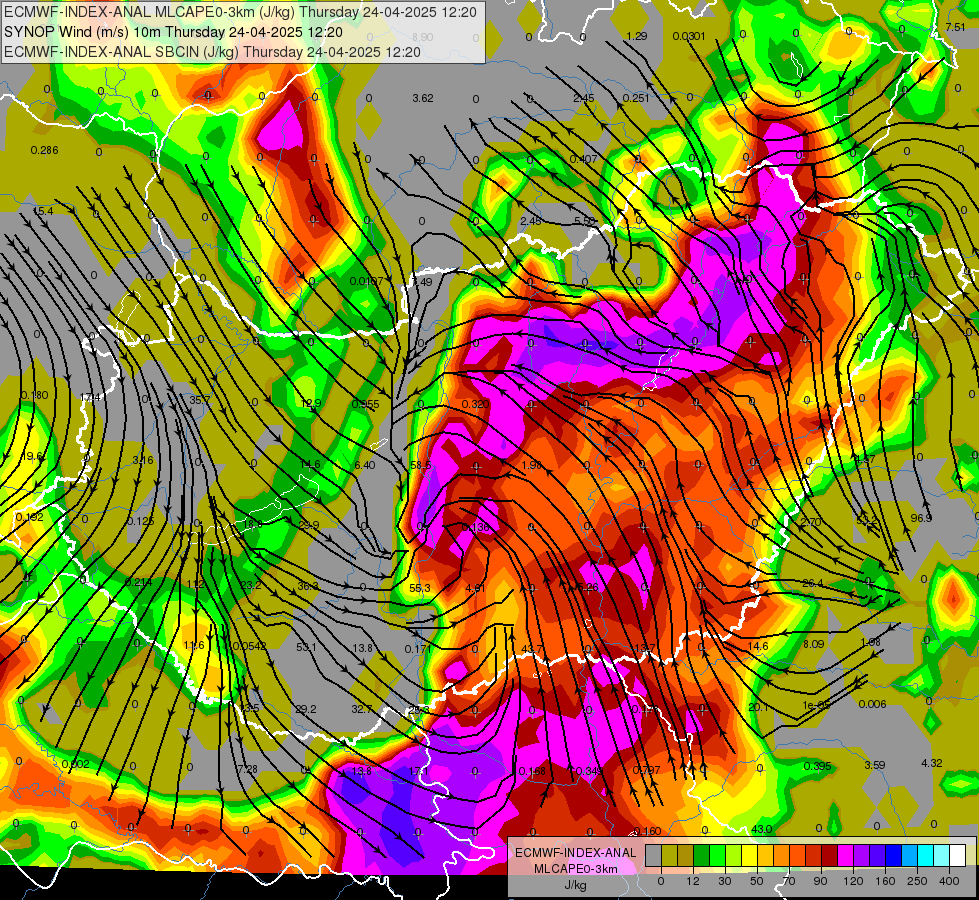Click the map value '3.59'
Viewport: 979px width, 900px height.
pyautogui.click(x=875, y=764)
